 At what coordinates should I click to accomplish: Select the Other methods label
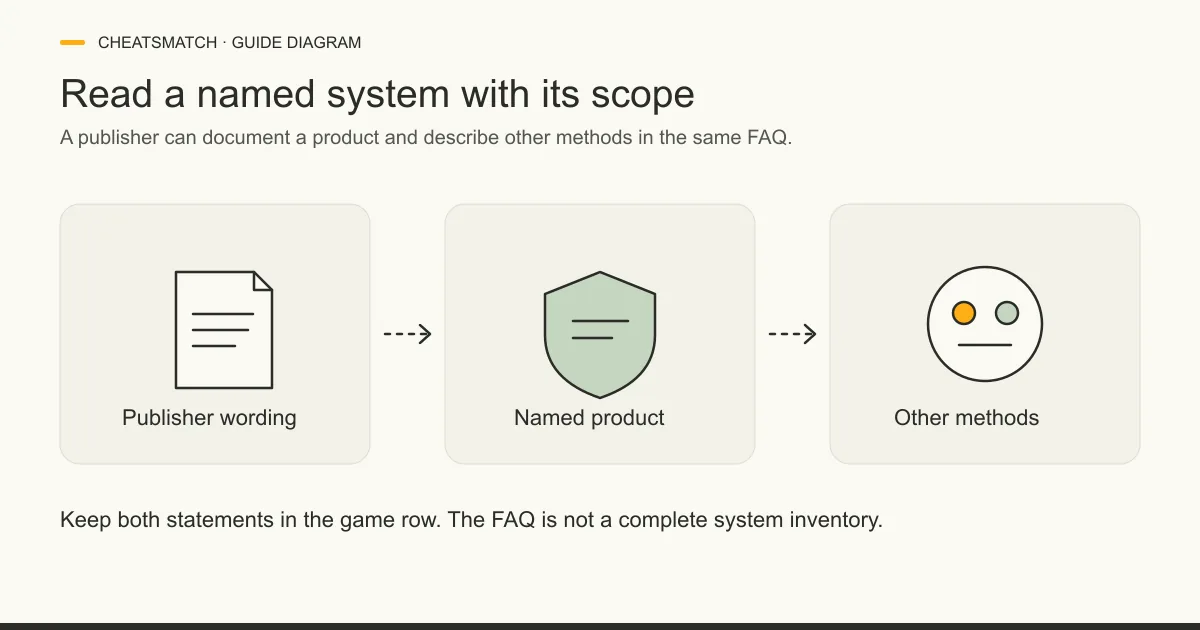click(x=966, y=417)
